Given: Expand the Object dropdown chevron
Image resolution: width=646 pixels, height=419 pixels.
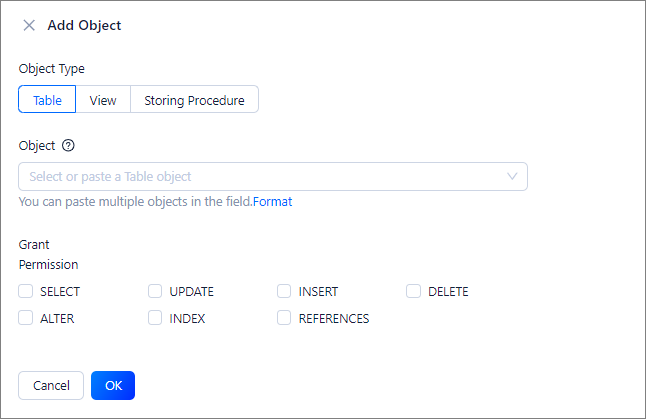Looking at the screenshot, I should (513, 176).
